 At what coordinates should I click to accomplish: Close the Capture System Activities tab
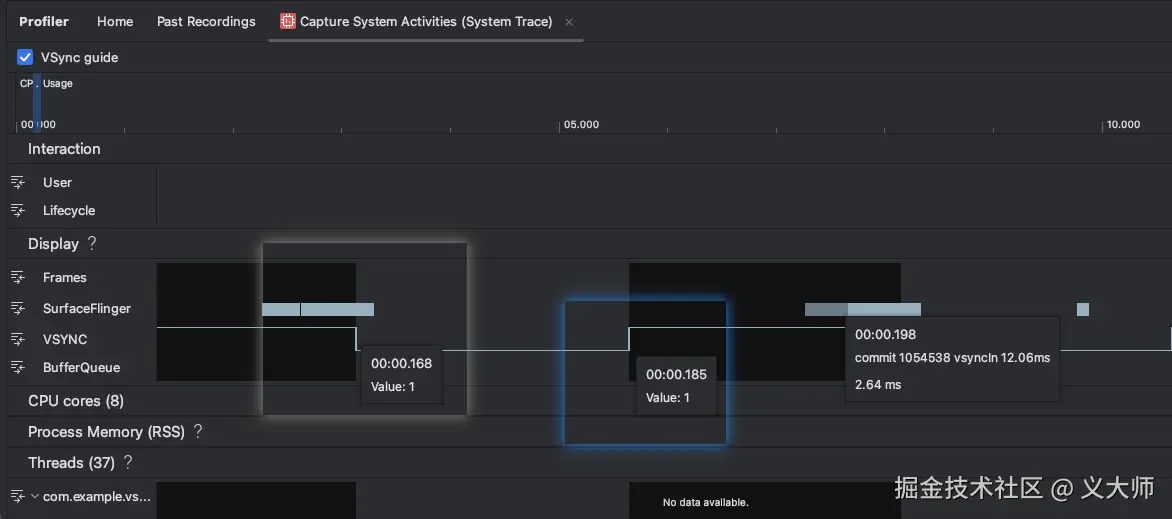tap(569, 22)
